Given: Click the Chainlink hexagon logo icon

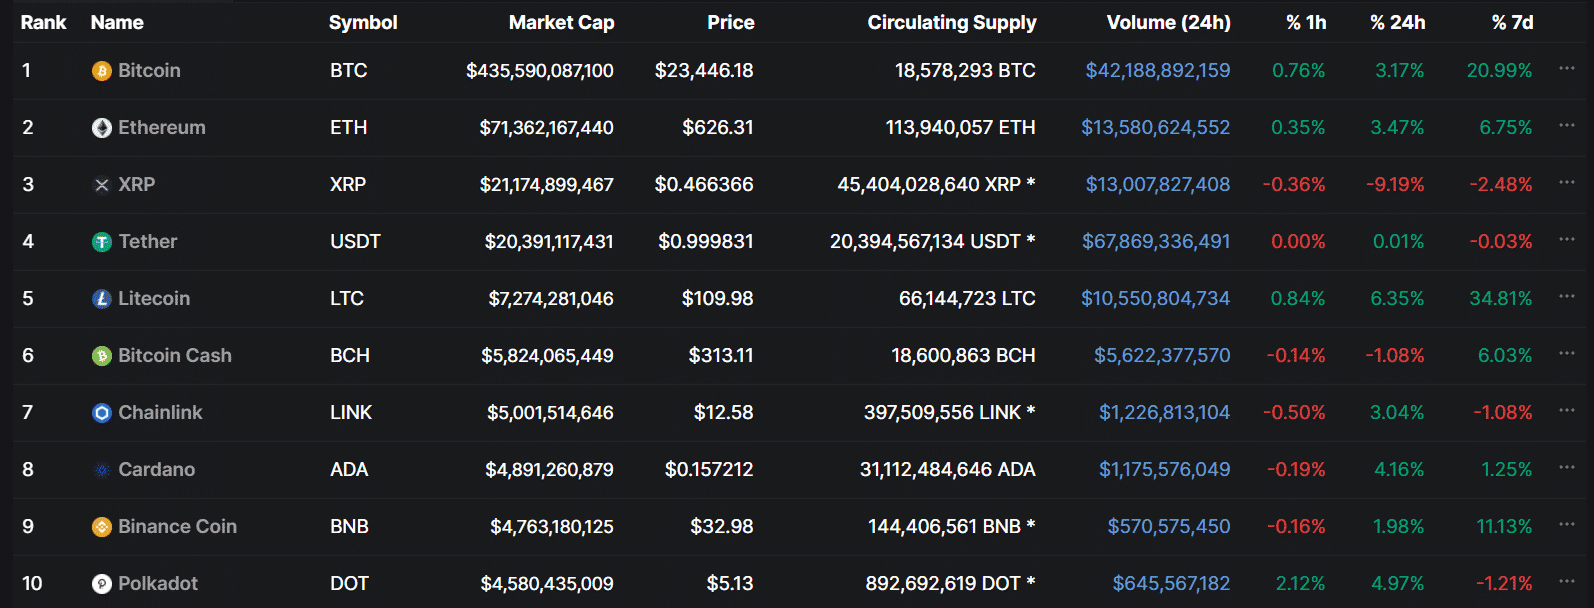Looking at the screenshot, I should [102, 413].
